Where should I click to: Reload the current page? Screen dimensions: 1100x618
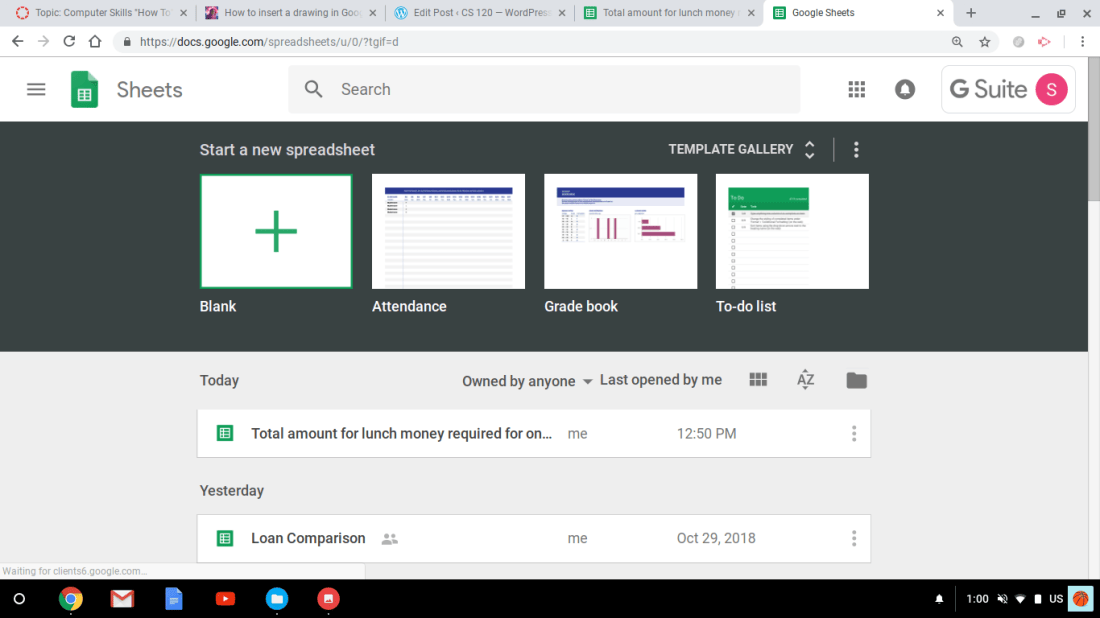tap(69, 41)
